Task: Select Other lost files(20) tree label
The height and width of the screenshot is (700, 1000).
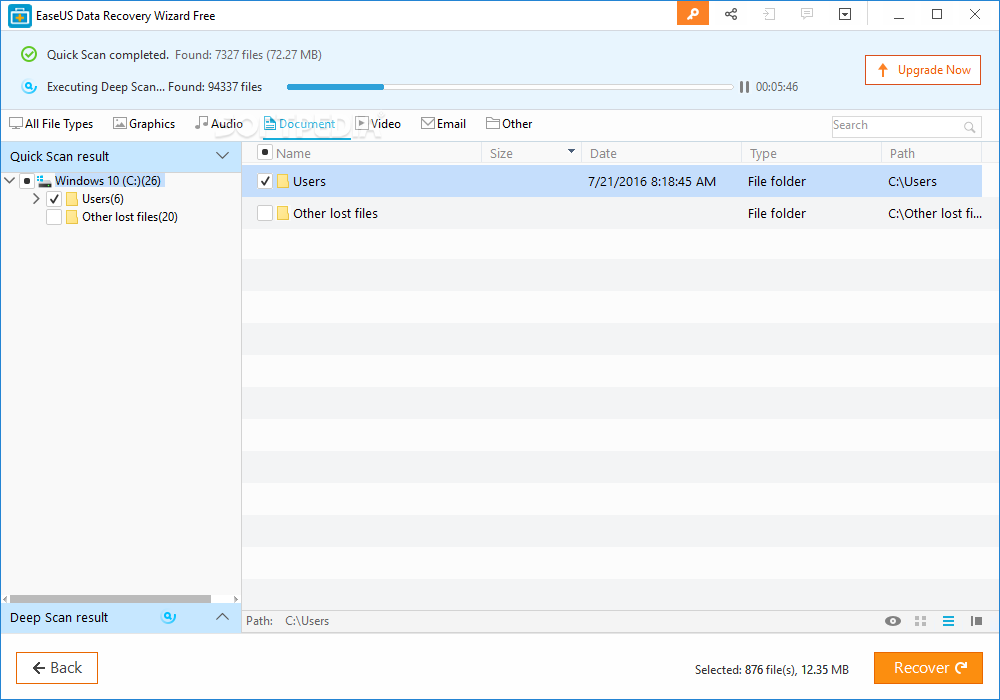Action: point(130,217)
